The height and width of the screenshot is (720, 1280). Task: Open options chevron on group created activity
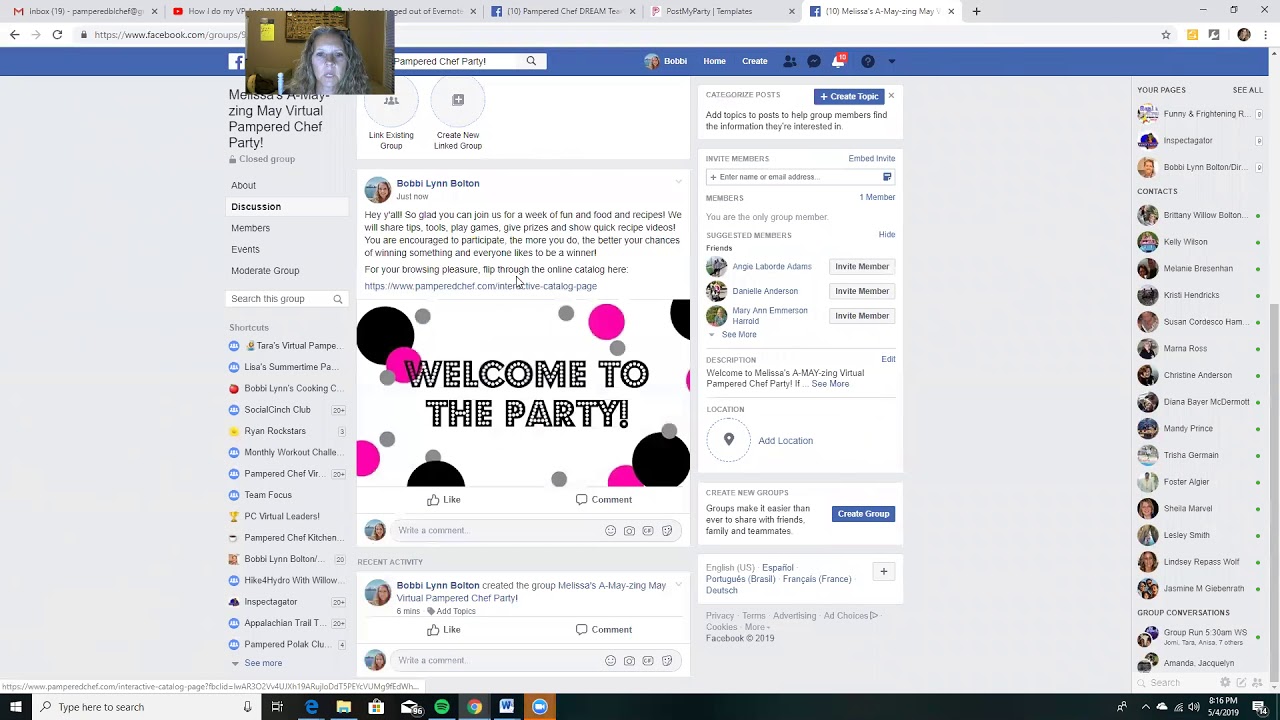click(x=679, y=584)
